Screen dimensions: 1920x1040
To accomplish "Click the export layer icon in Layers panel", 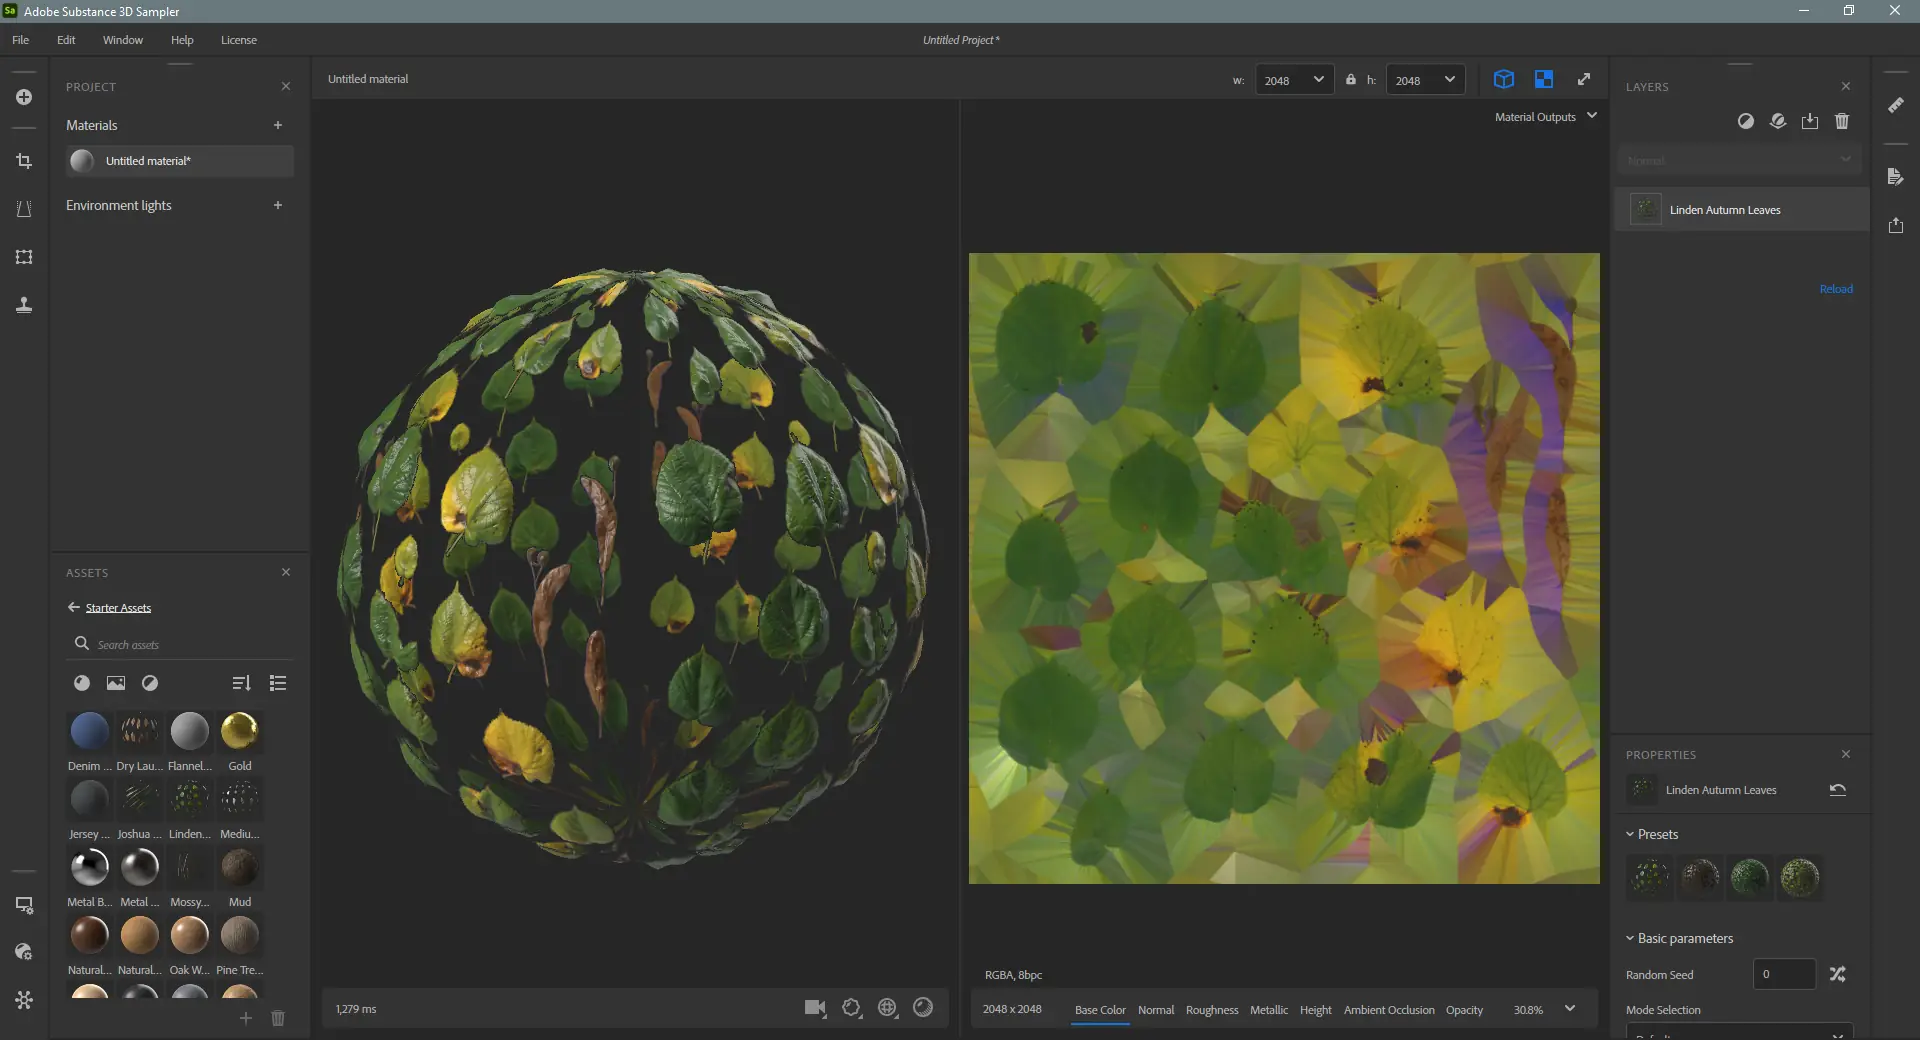I will (1810, 121).
